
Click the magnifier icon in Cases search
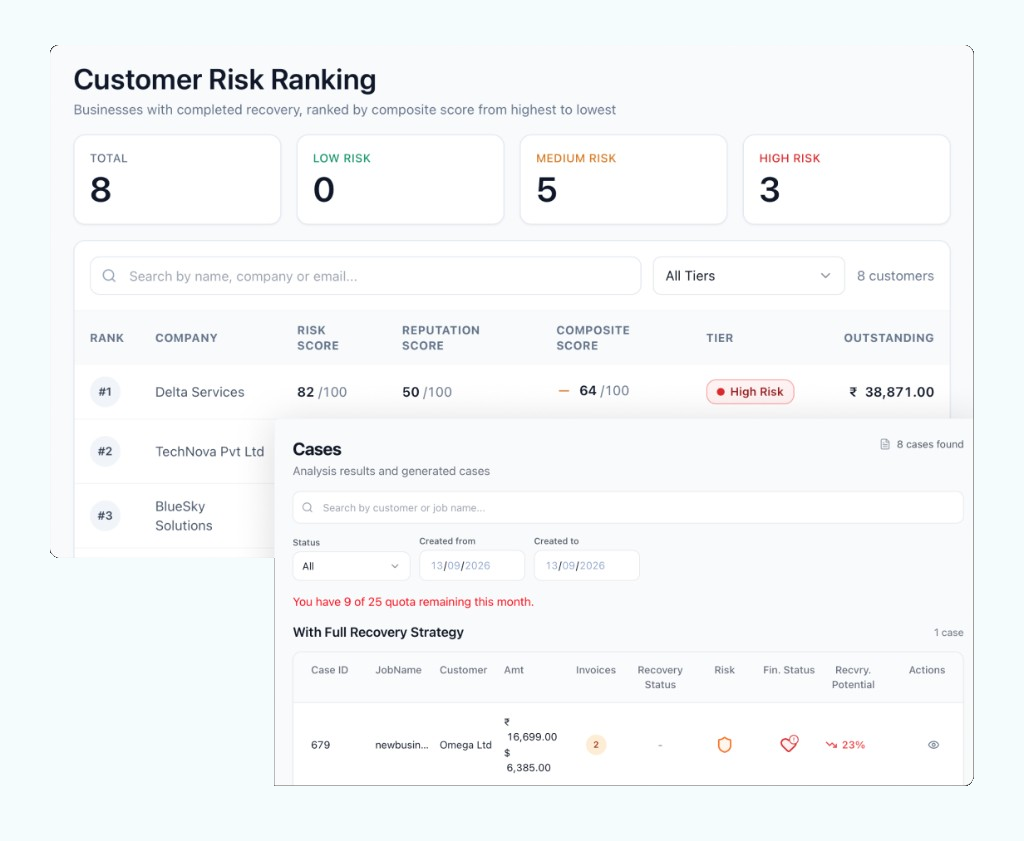pos(308,507)
